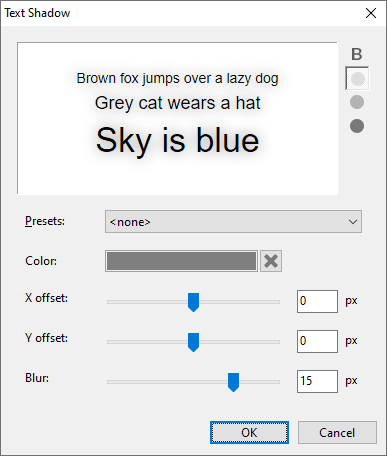The height and width of the screenshot is (456, 387).
Task: Focus the Blur value field showing 15
Action: click(x=317, y=381)
